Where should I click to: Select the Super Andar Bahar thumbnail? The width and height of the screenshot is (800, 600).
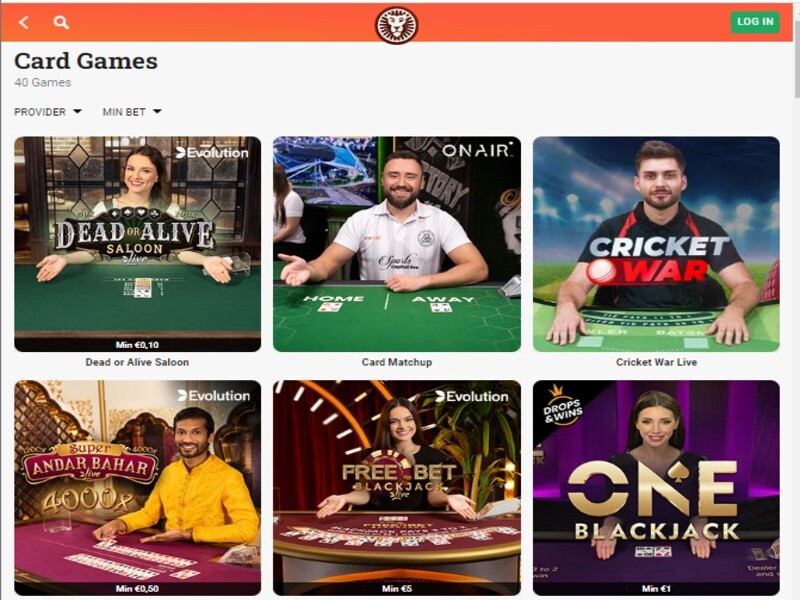[137, 488]
